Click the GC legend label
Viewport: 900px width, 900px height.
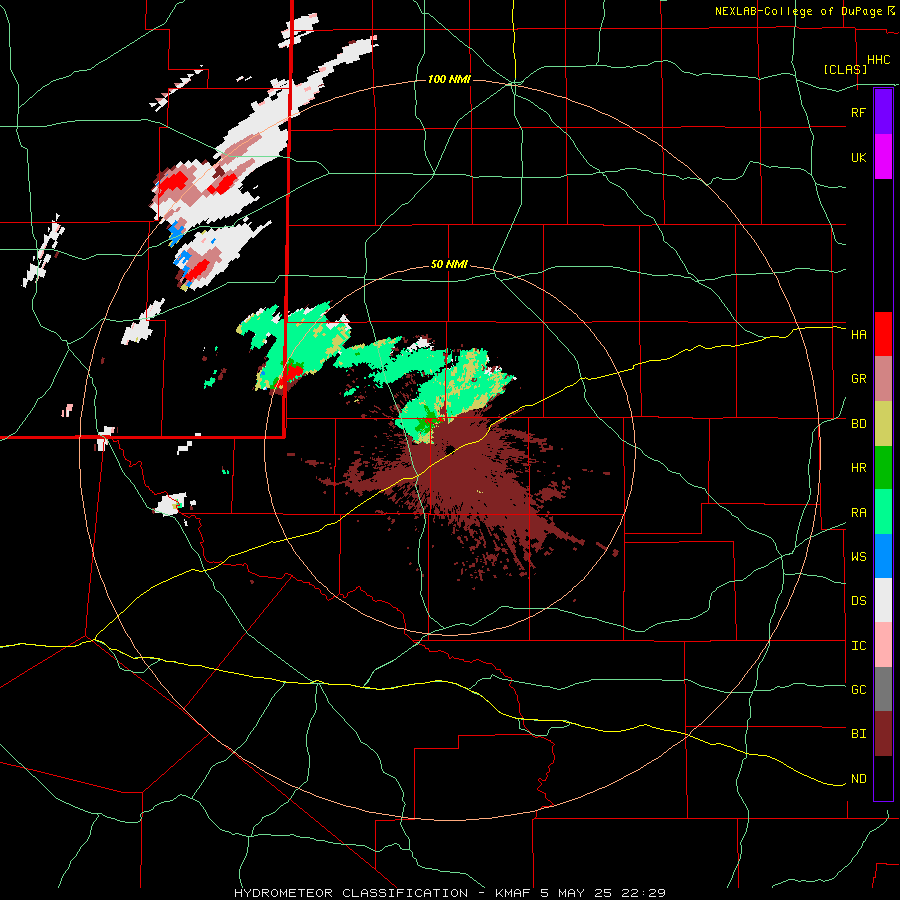(x=858, y=690)
